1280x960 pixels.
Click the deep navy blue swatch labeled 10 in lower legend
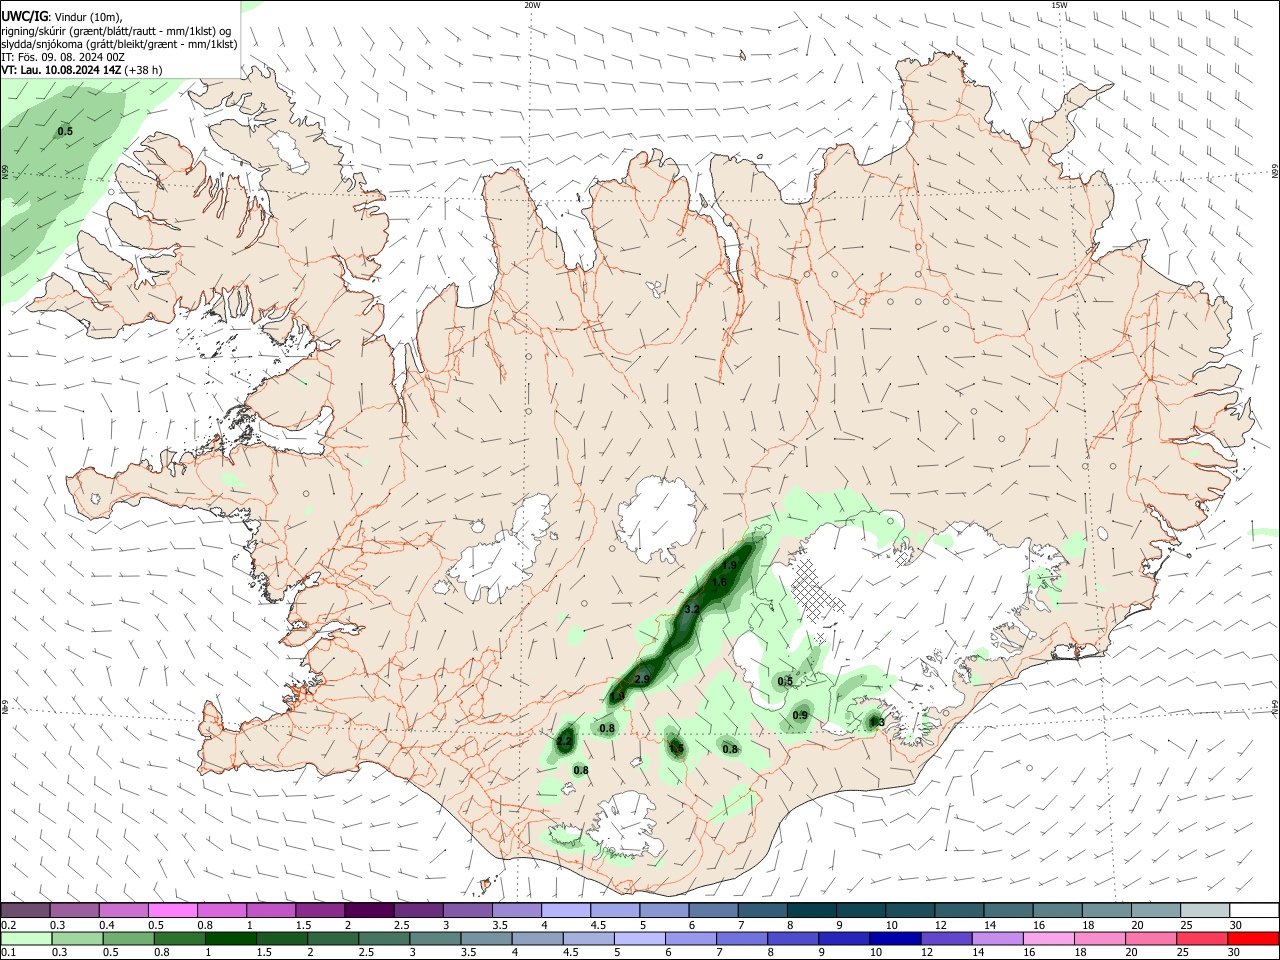tap(896, 939)
